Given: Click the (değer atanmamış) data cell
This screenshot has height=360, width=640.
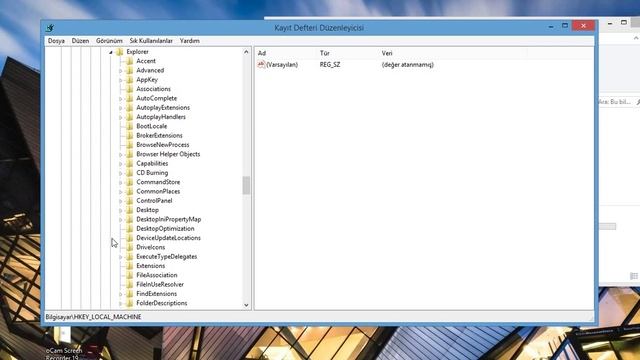Looking at the screenshot, I should pos(408,64).
